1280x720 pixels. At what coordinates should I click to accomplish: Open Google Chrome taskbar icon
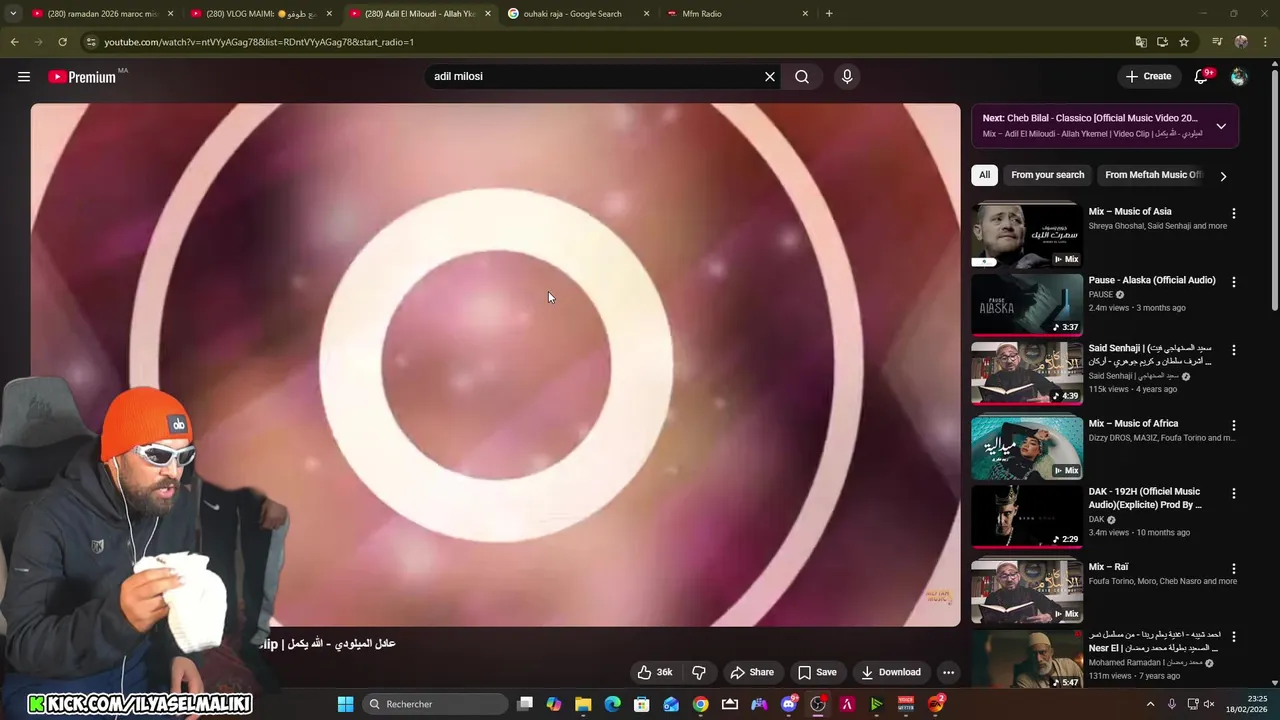[701, 704]
